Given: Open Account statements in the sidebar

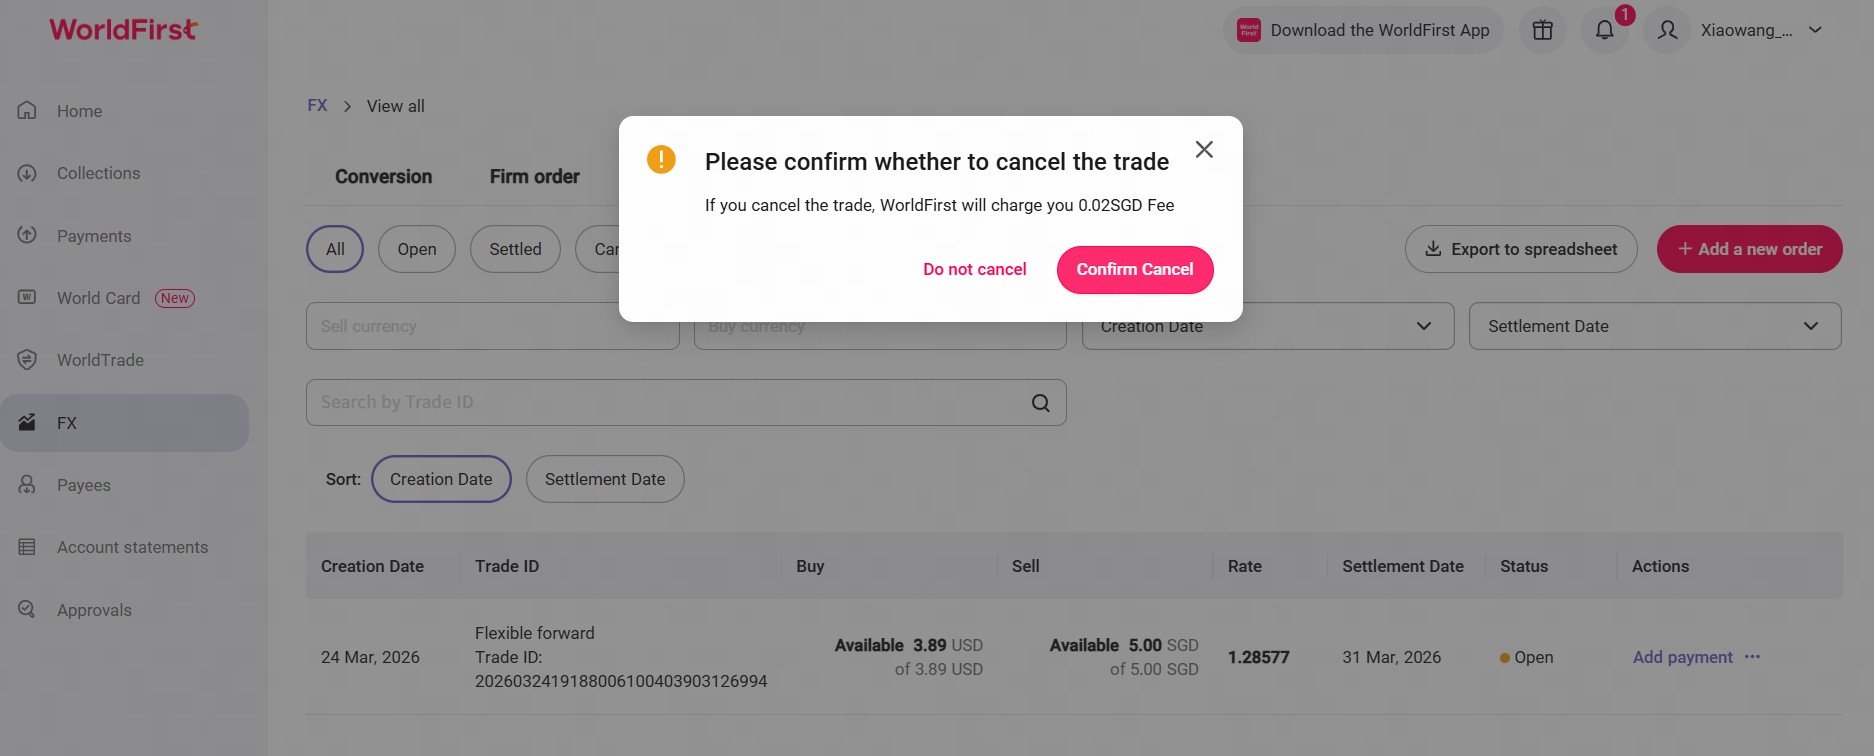Looking at the screenshot, I should pos(132,547).
